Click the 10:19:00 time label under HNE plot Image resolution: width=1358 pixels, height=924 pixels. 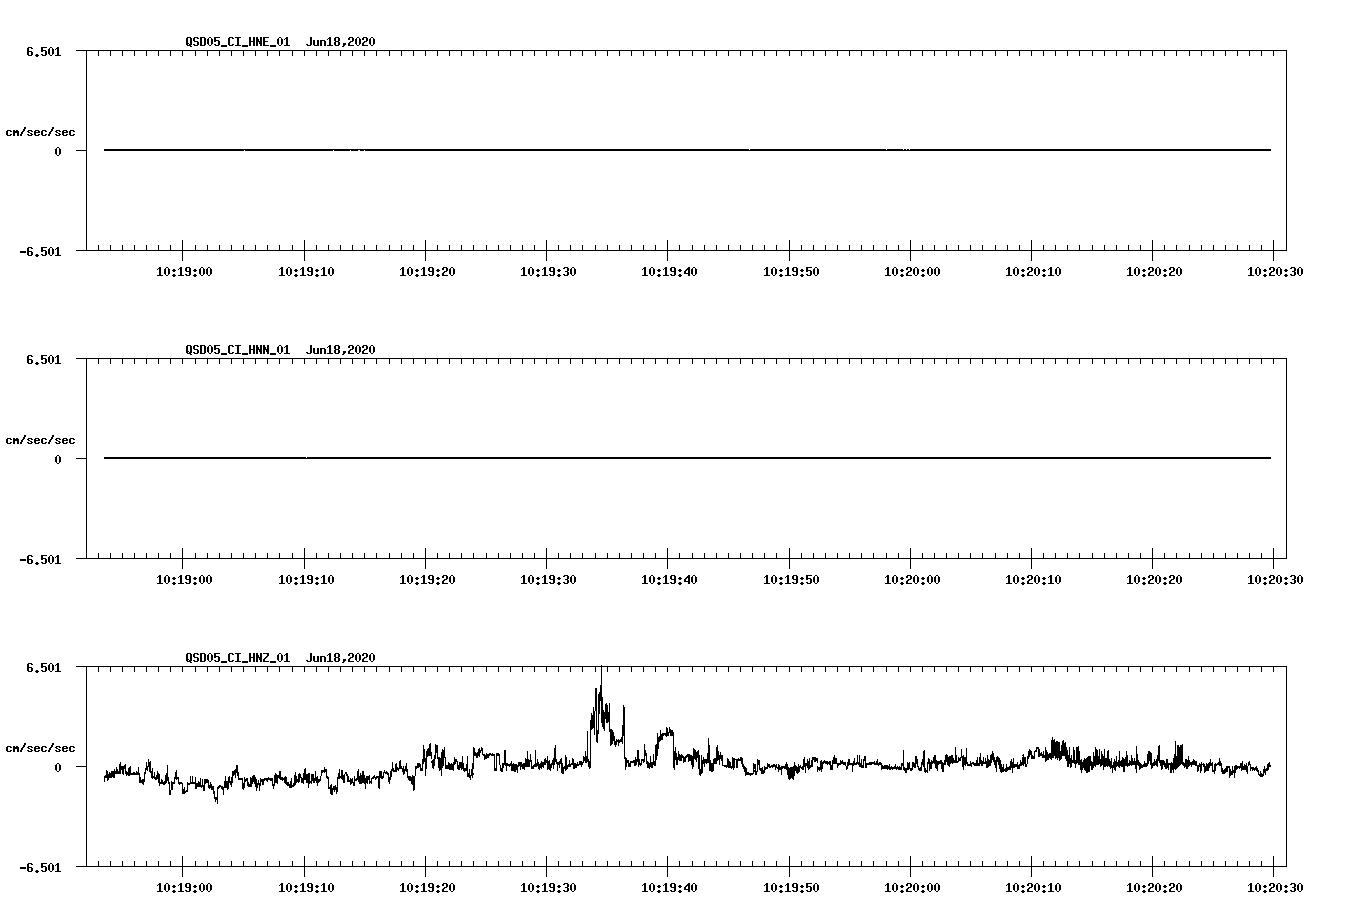coord(184,271)
